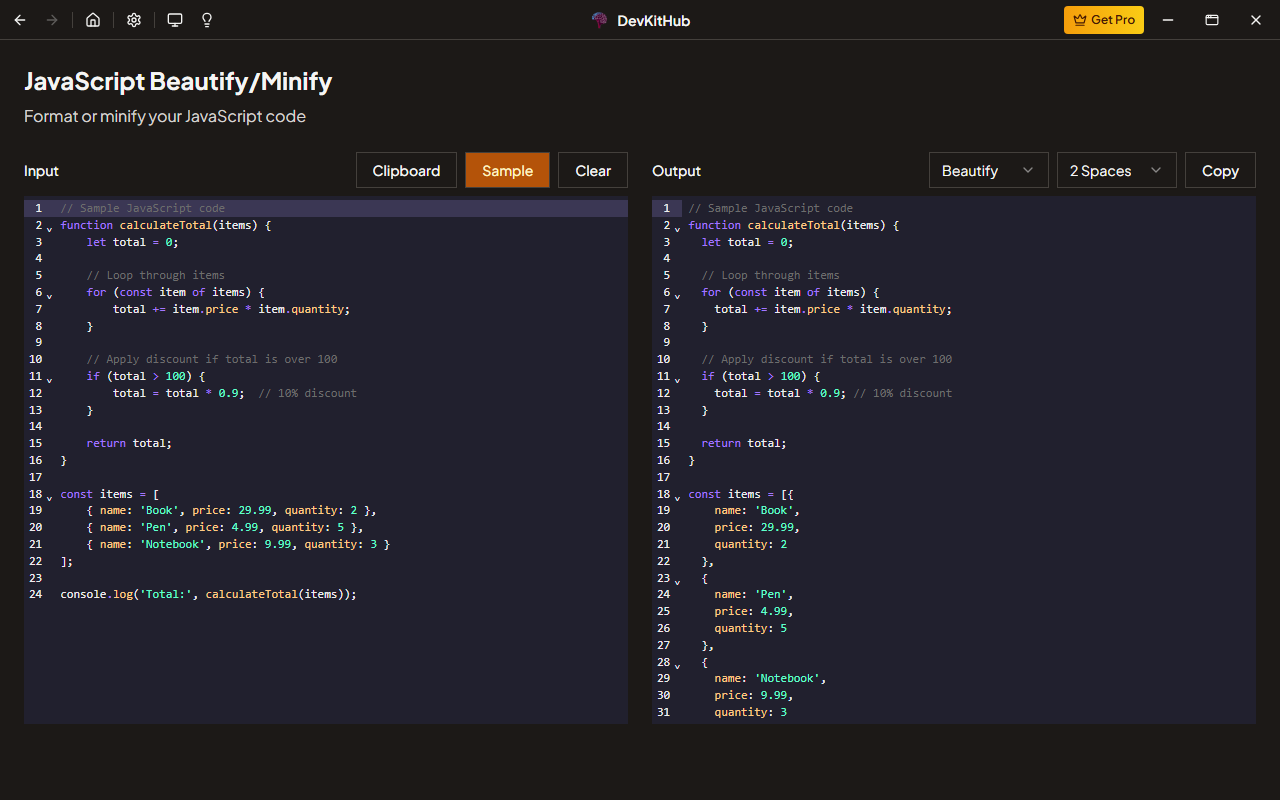
Task: Click the Get Pro crown button
Action: (1104, 20)
